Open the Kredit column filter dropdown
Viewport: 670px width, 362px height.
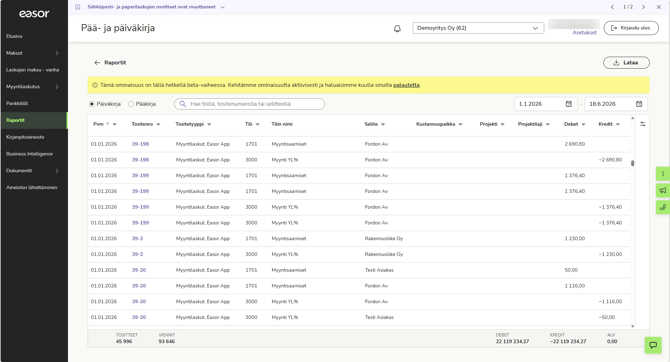[x=617, y=124]
